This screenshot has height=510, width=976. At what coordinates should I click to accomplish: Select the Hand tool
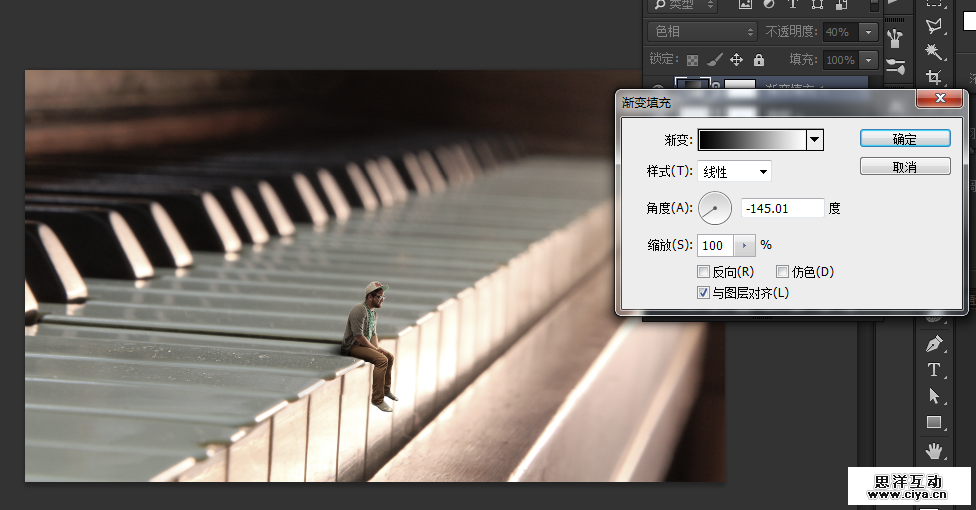pos(934,450)
